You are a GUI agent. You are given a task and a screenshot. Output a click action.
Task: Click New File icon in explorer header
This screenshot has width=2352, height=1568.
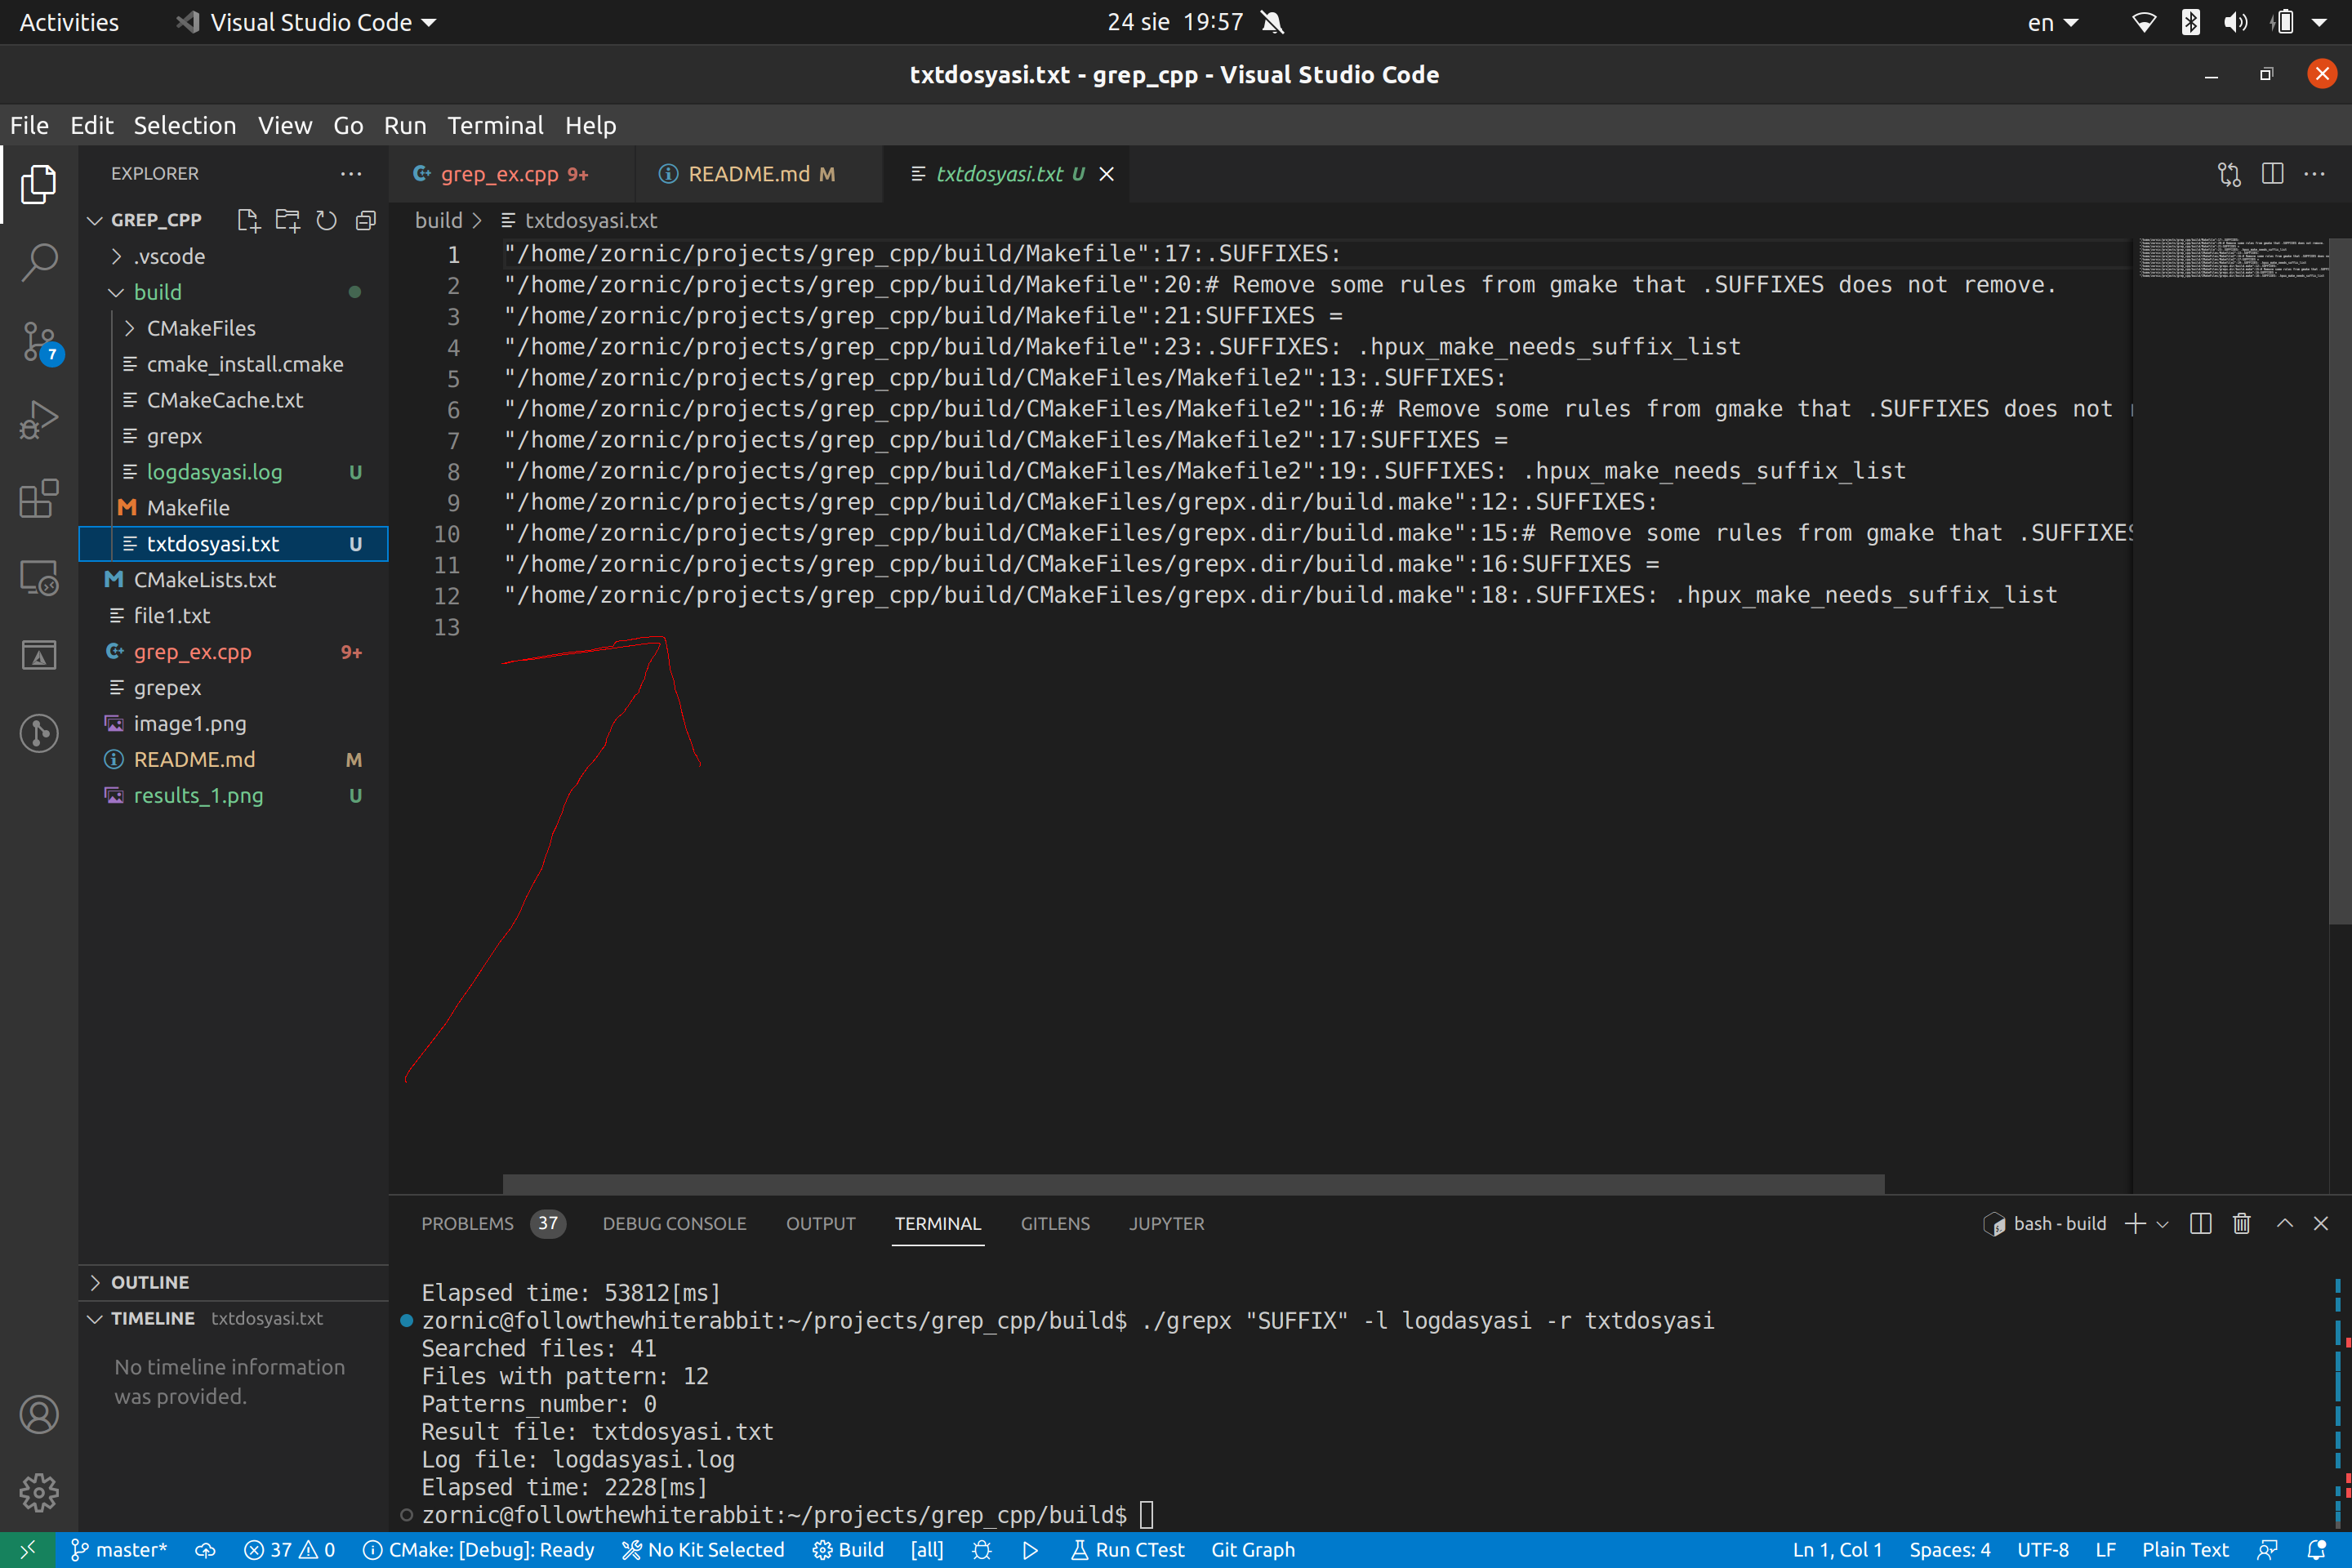[248, 220]
